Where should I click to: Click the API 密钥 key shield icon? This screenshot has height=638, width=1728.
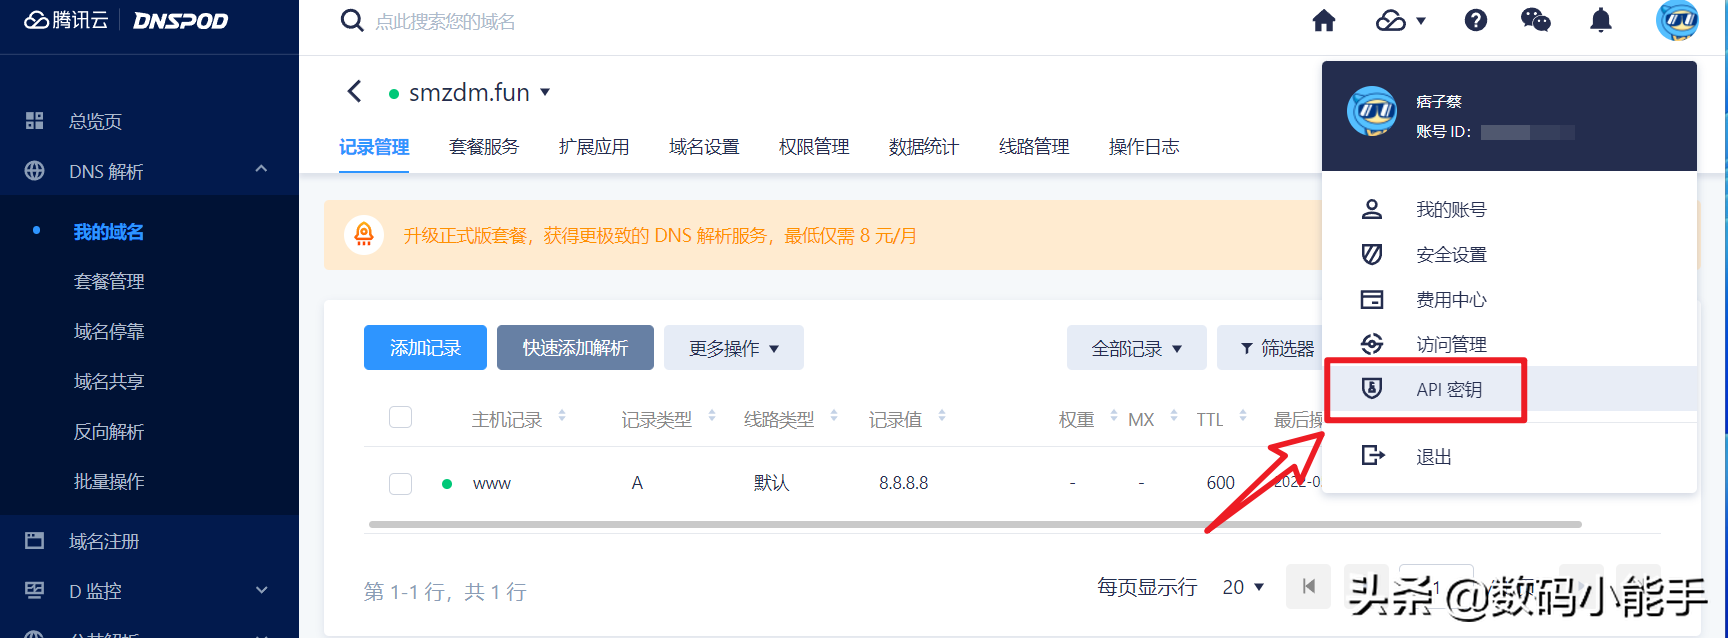click(1372, 388)
